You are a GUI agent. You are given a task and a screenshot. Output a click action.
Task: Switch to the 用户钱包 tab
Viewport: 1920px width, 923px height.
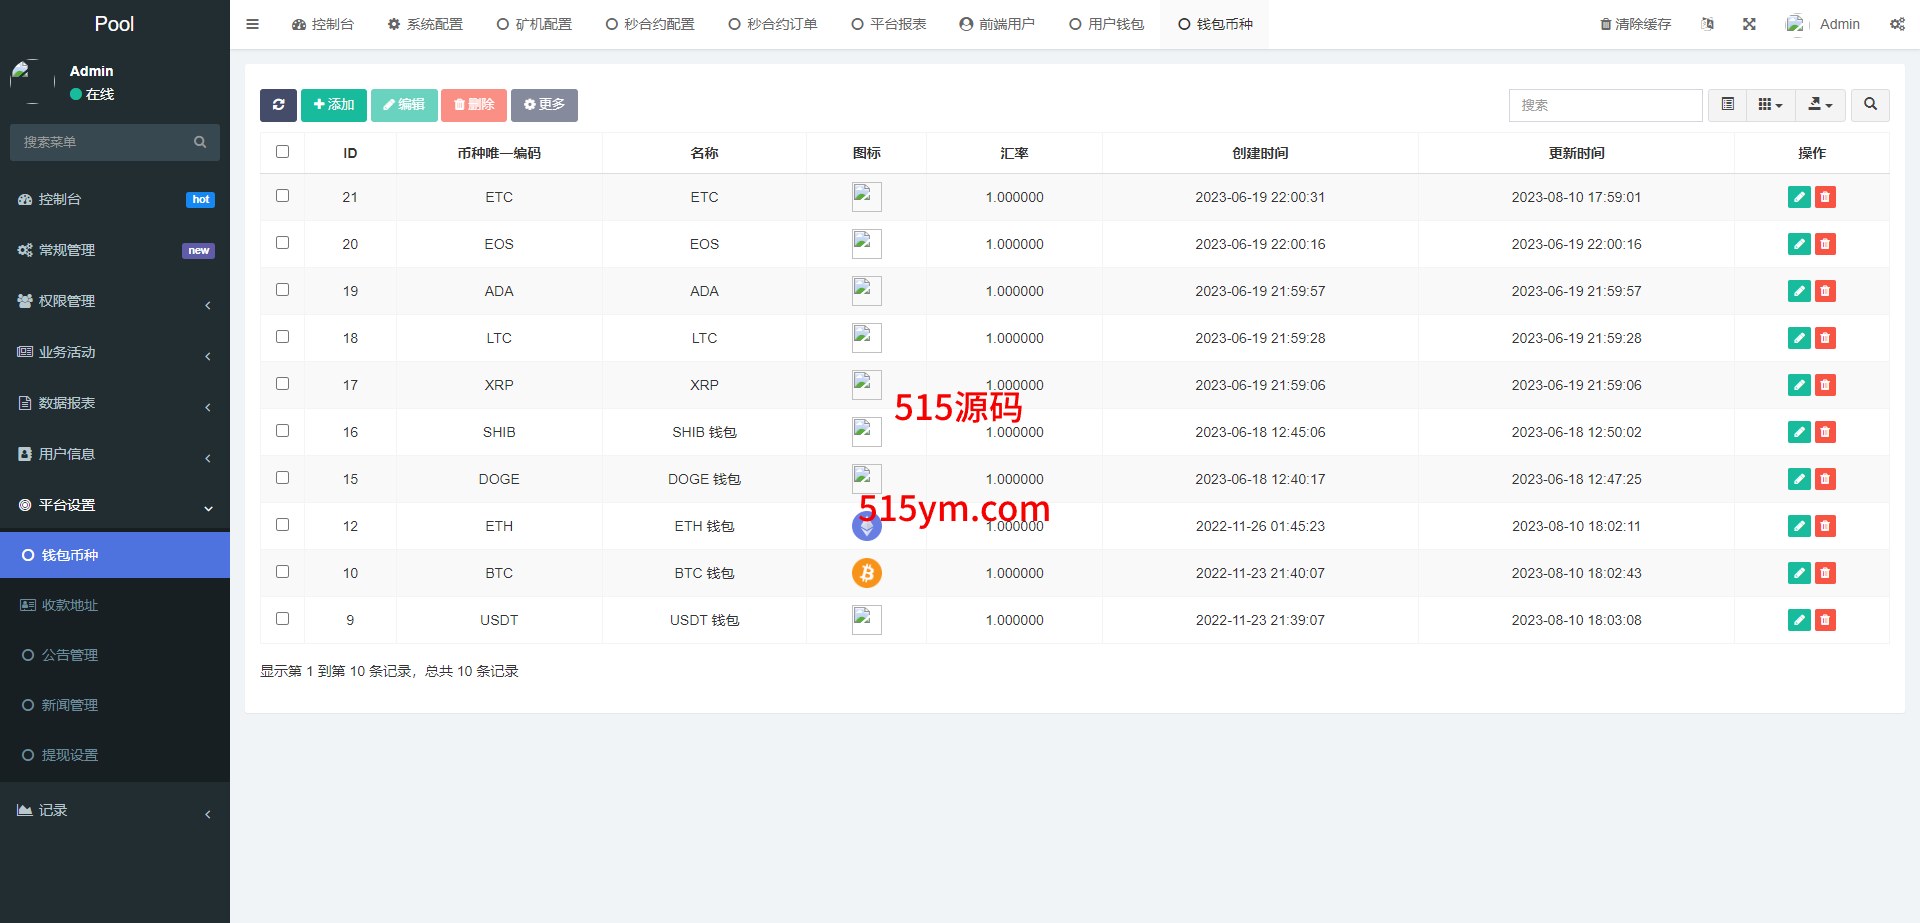pyautogui.click(x=1106, y=24)
